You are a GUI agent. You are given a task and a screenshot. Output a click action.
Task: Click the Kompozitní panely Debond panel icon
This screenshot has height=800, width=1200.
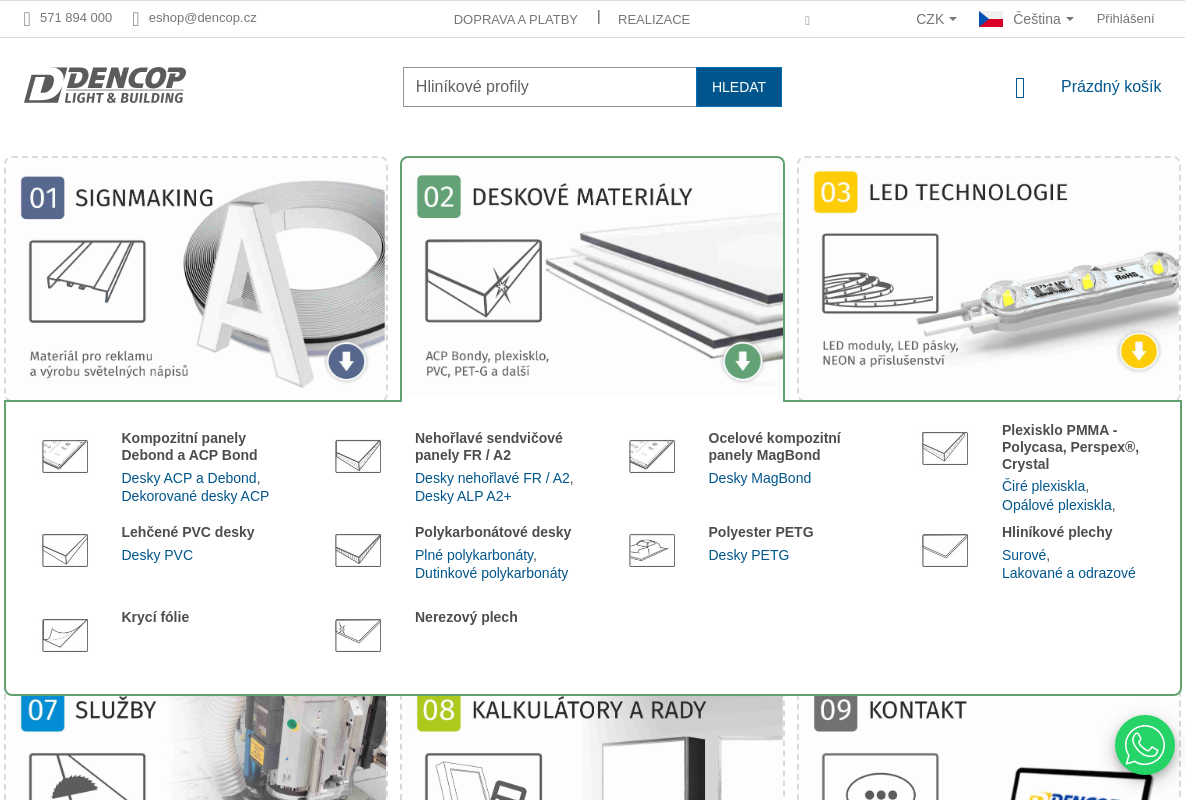[65, 456]
